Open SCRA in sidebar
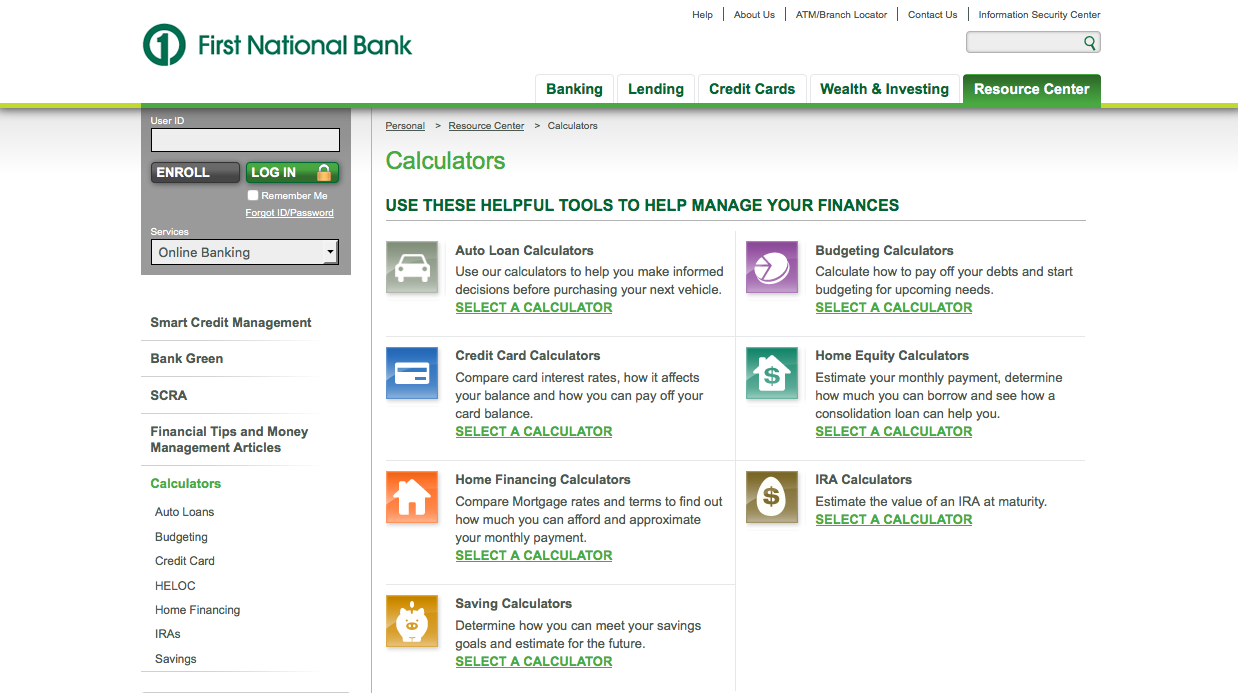This screenshot has height=693, width=1238. click(169, 396)
